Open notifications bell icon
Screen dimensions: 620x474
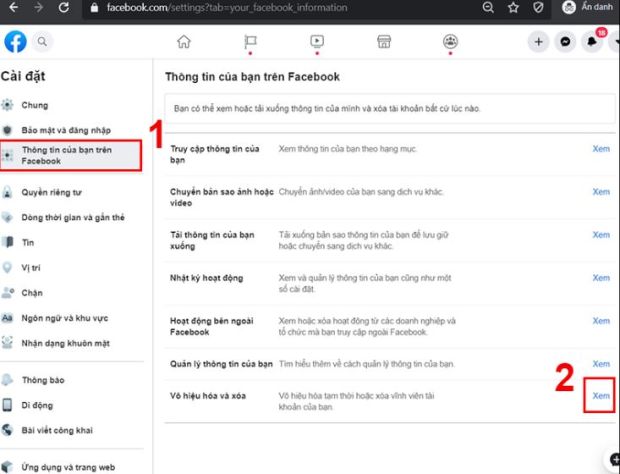[x=592, y=42]
